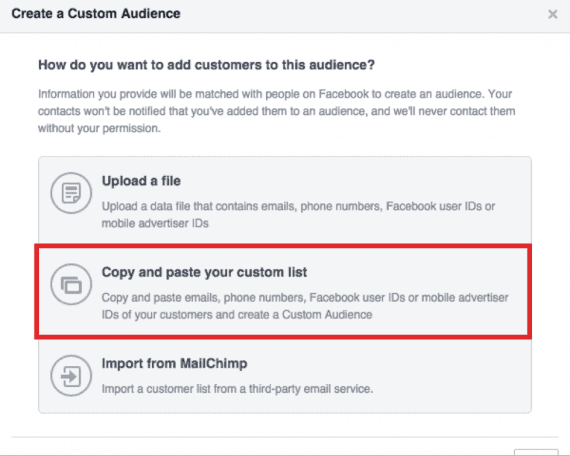Open the 'Import from MailChimp' title

[x=174, y=363]
